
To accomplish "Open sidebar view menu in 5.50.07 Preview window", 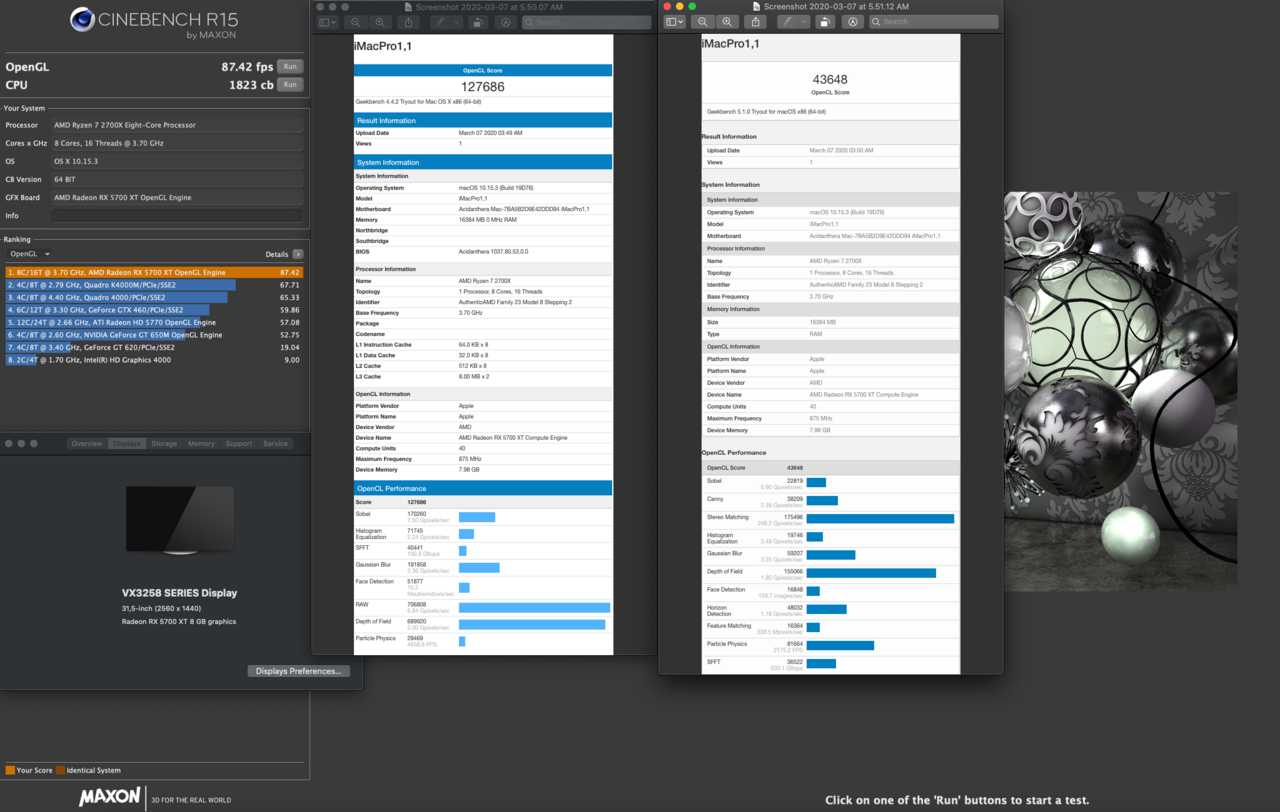I will [x=328, y=22].
